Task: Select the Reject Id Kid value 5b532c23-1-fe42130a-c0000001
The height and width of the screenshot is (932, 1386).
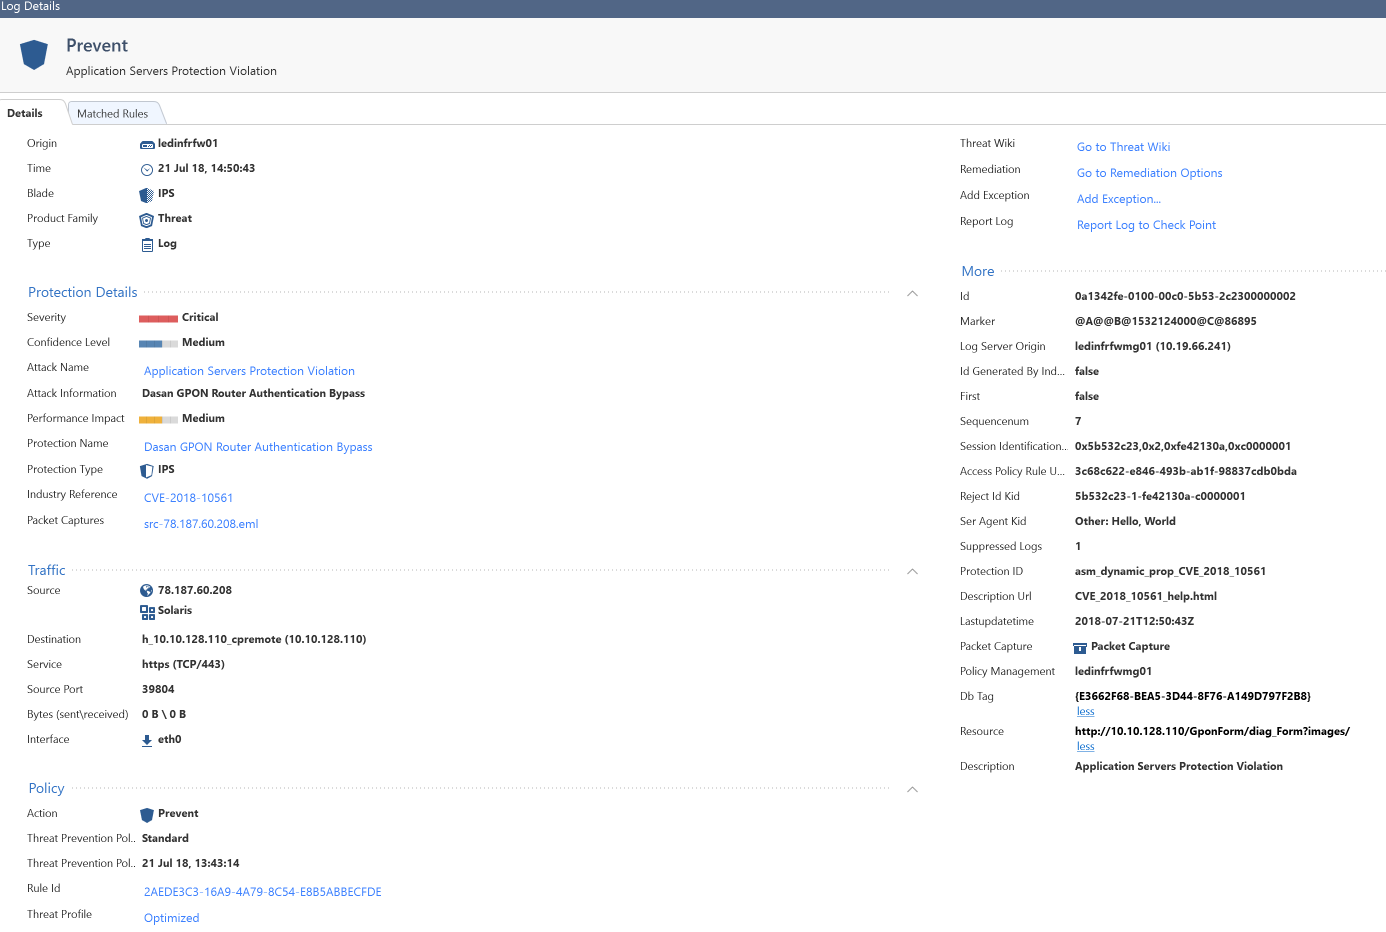Action: 1160,496
